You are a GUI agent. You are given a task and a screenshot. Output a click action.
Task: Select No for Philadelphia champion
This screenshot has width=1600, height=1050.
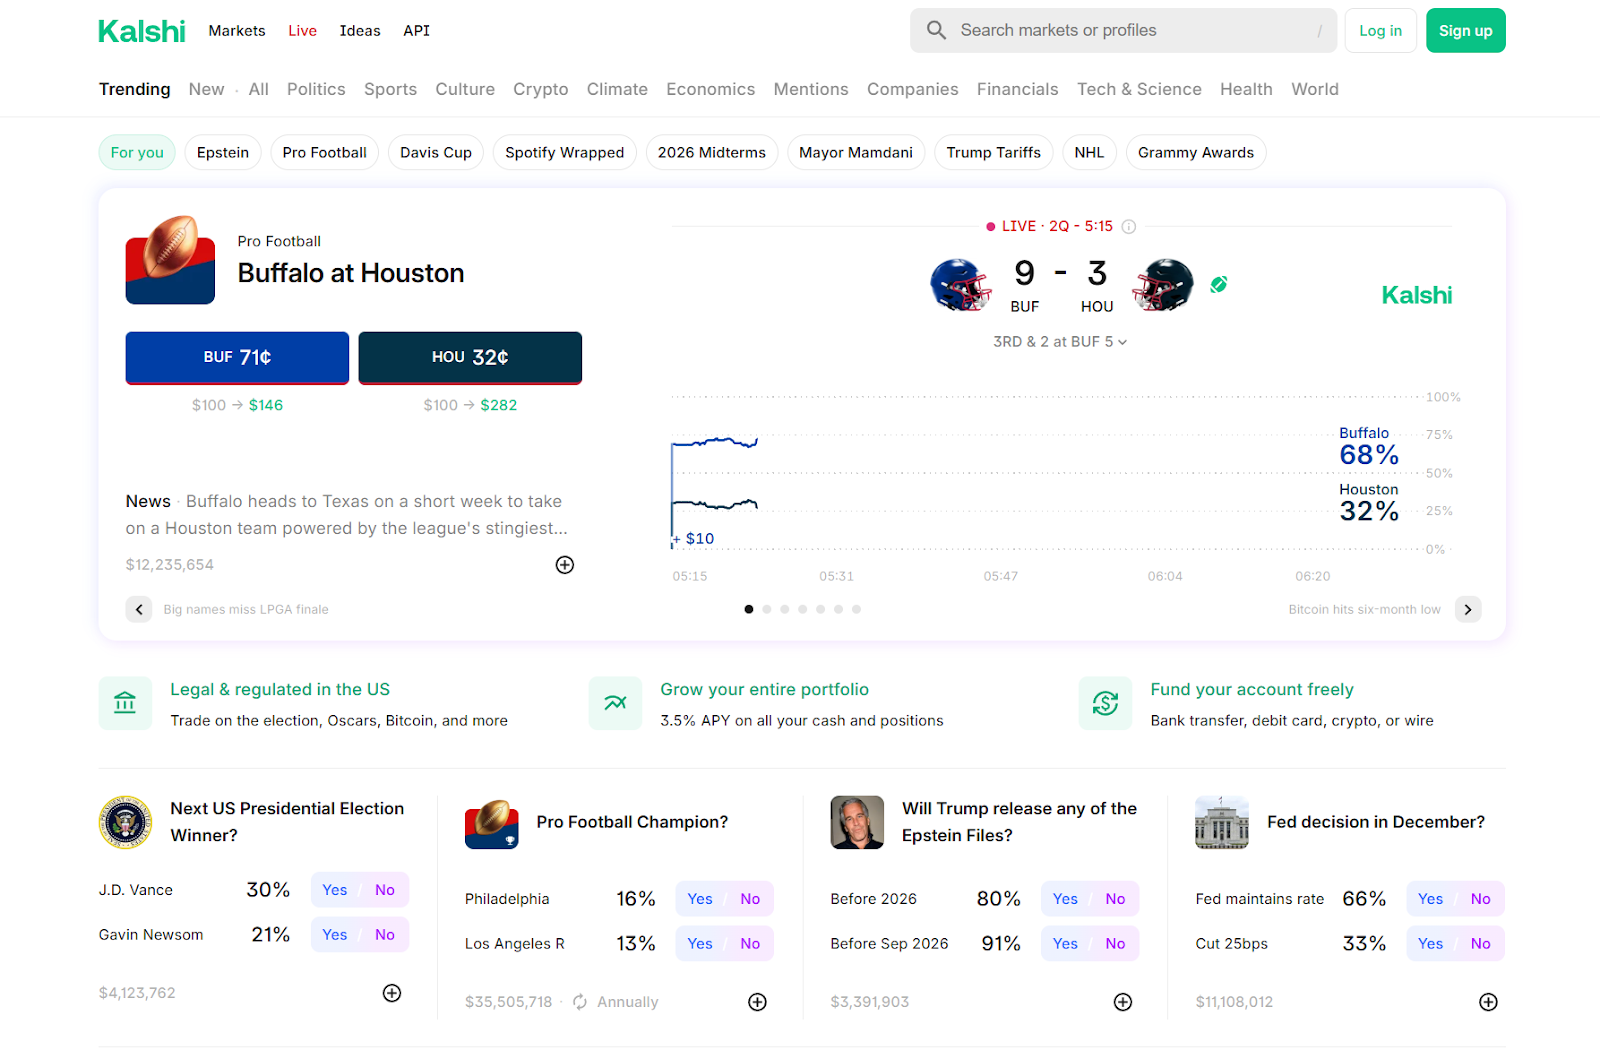click(750, 899)
